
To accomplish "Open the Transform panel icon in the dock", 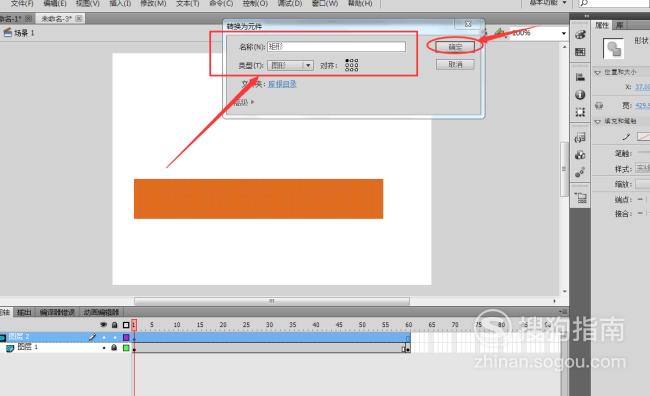I will pos(580,112).
